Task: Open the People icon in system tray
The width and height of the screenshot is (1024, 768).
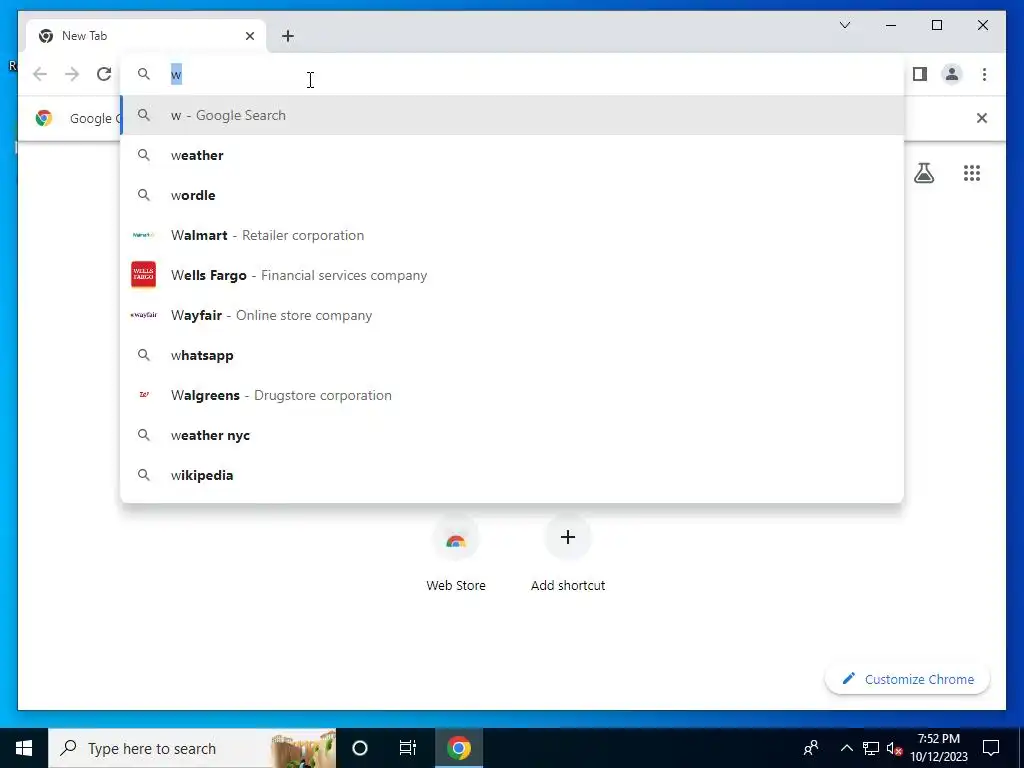Action: pos(811,748)
